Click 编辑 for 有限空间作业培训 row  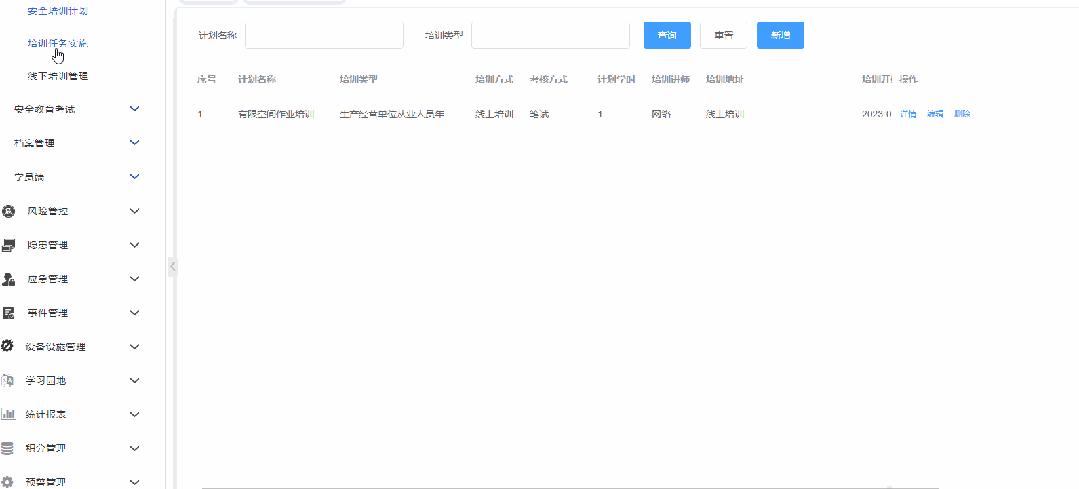tap(934, 114)
